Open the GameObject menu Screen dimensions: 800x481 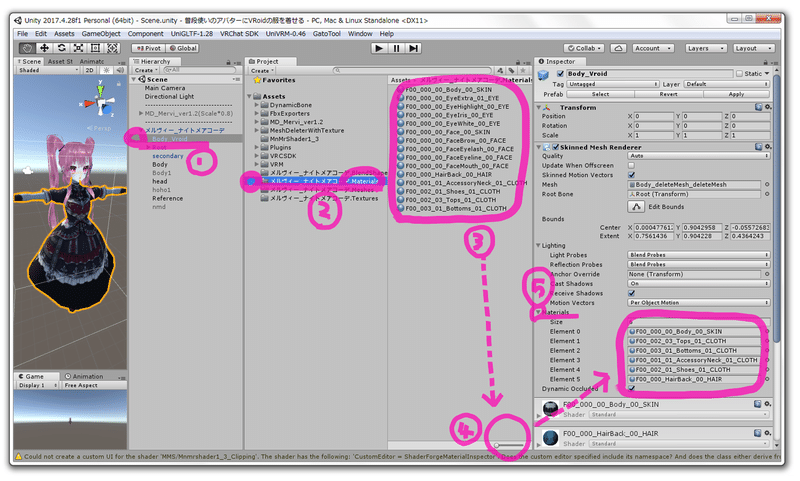(101, 34)
